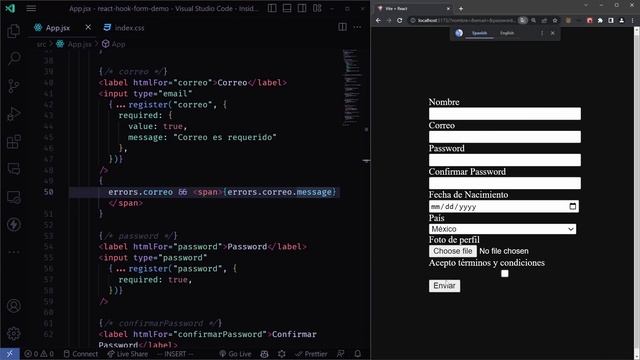The image size is (640, 360).
Task: Toggle the bottom panel layout icon
Action: 287,8
